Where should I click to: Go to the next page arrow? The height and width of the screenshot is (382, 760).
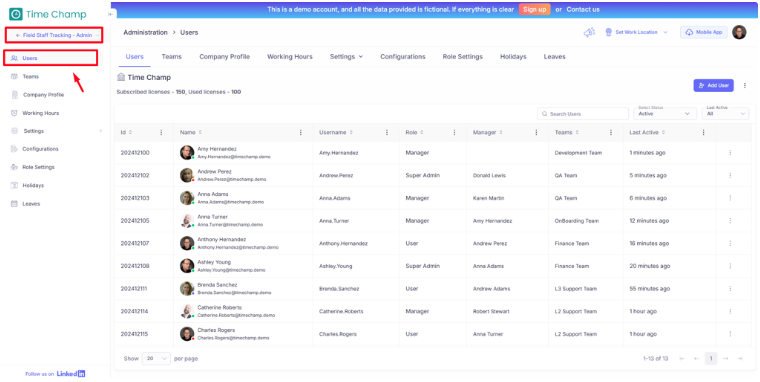726,358
